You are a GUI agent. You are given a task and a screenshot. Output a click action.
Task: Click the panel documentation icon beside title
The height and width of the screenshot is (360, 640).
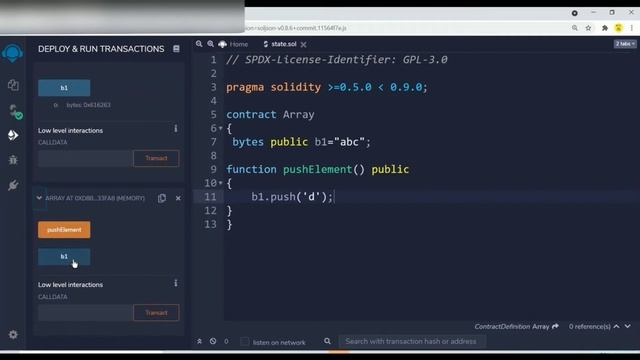click(x=176, y=49)
